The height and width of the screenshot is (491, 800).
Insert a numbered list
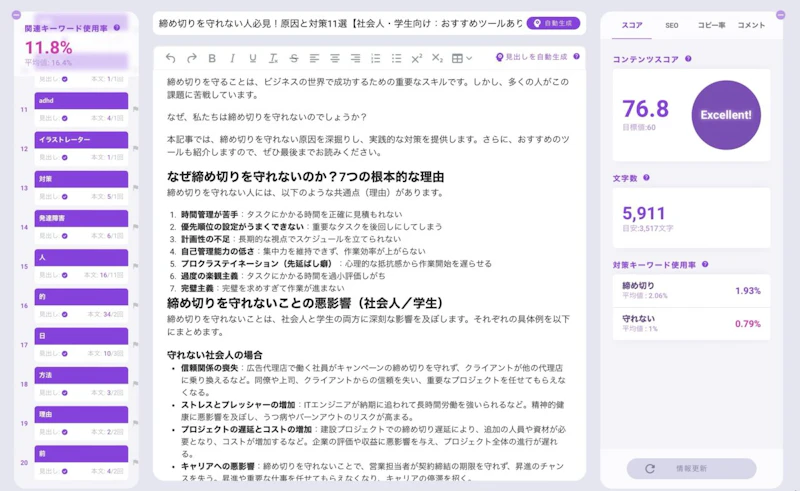coord(376,59)
